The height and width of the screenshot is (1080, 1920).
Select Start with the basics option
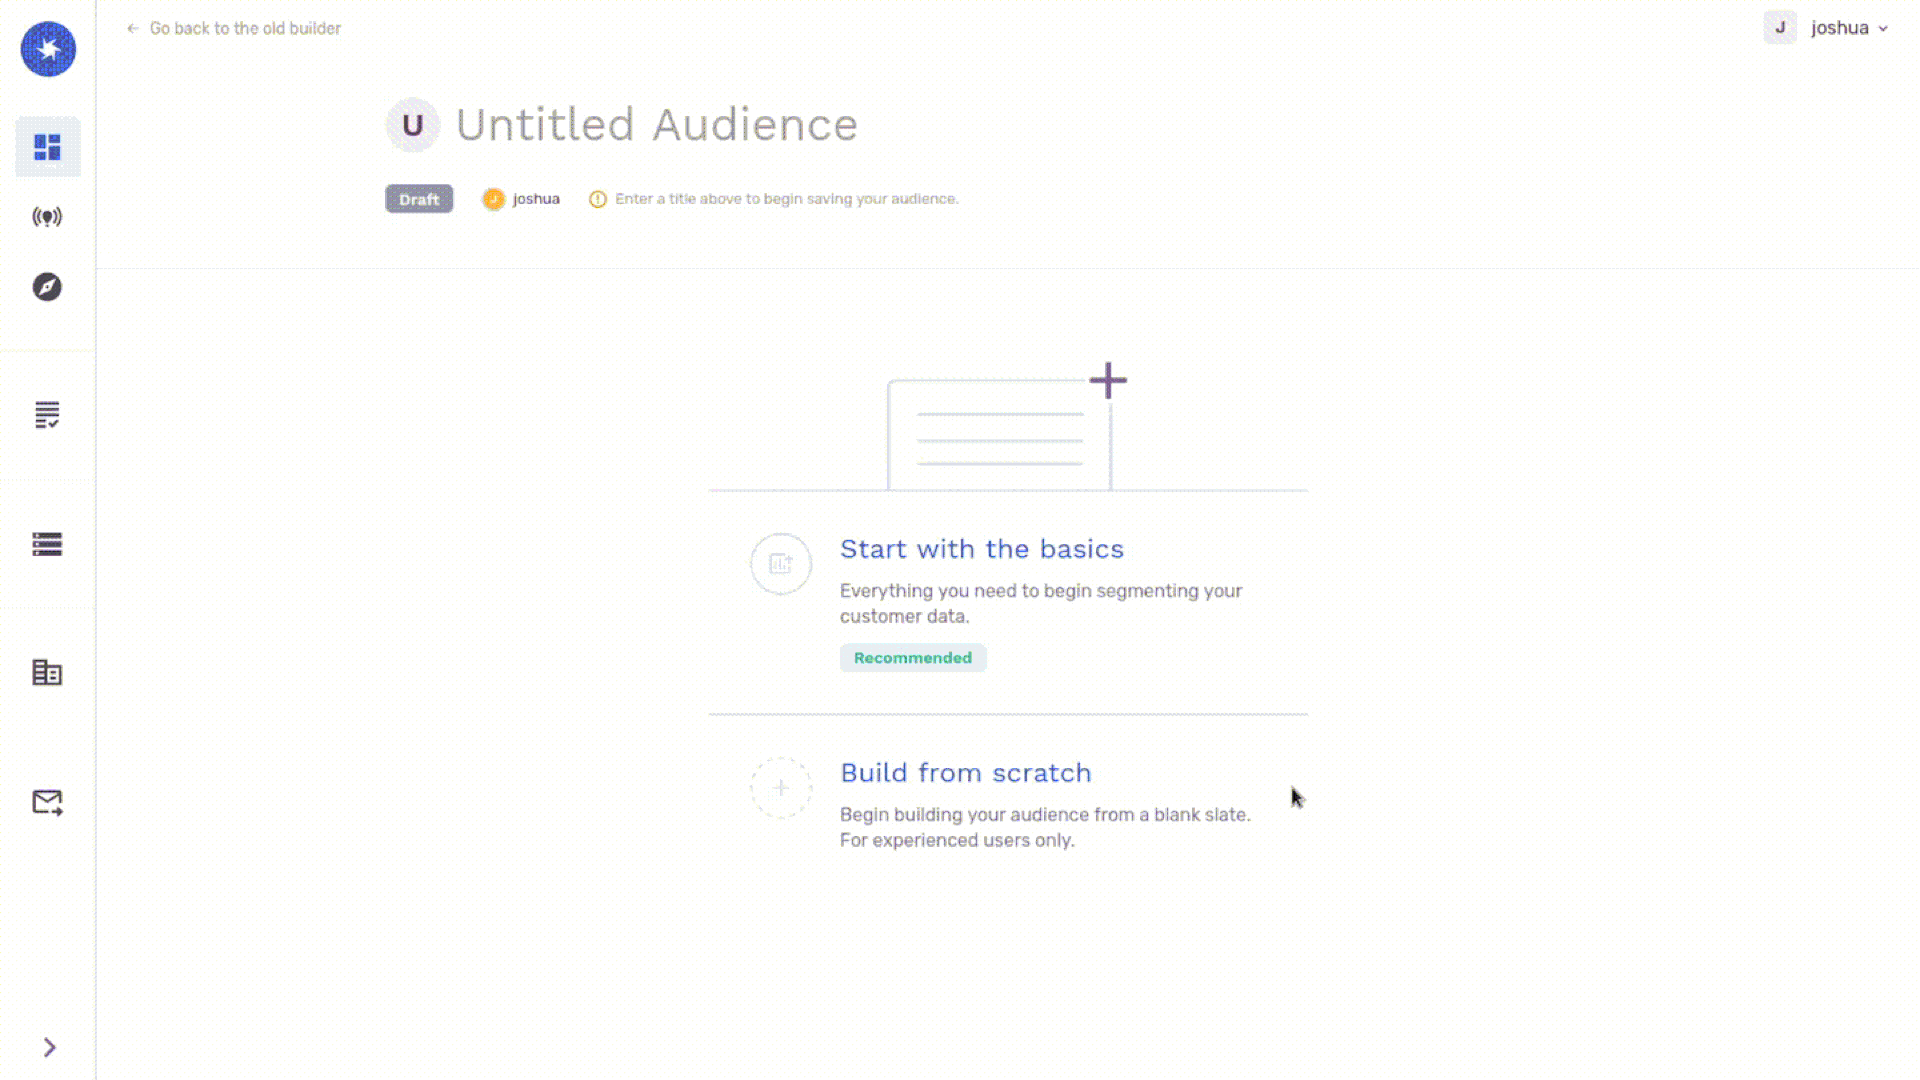coord(981,549)
